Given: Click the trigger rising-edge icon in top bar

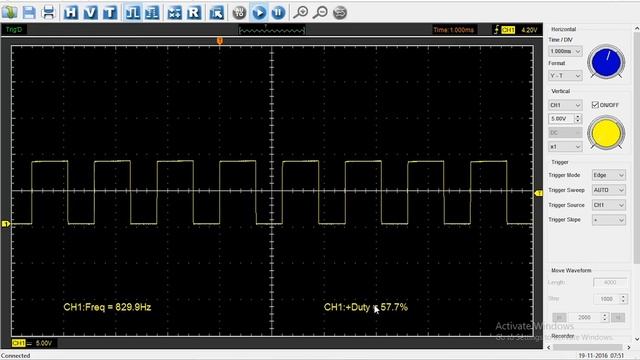Looking at the screenshot, I should click(496, 29).
